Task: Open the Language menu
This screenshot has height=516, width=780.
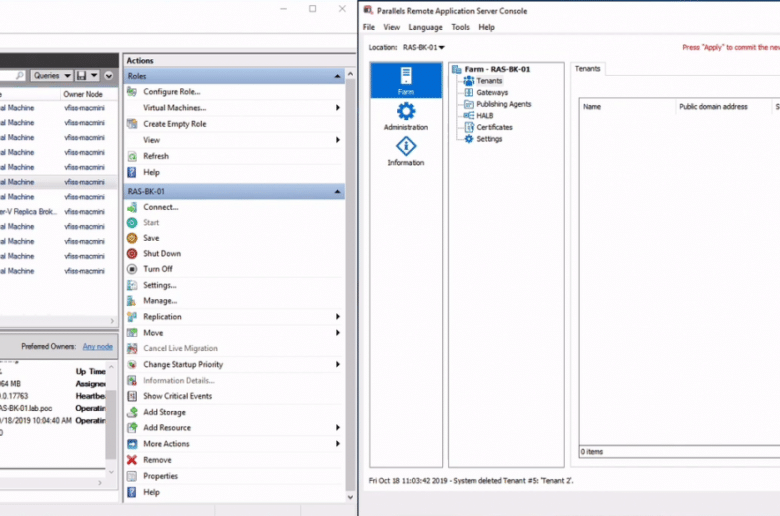Action: 425,27
